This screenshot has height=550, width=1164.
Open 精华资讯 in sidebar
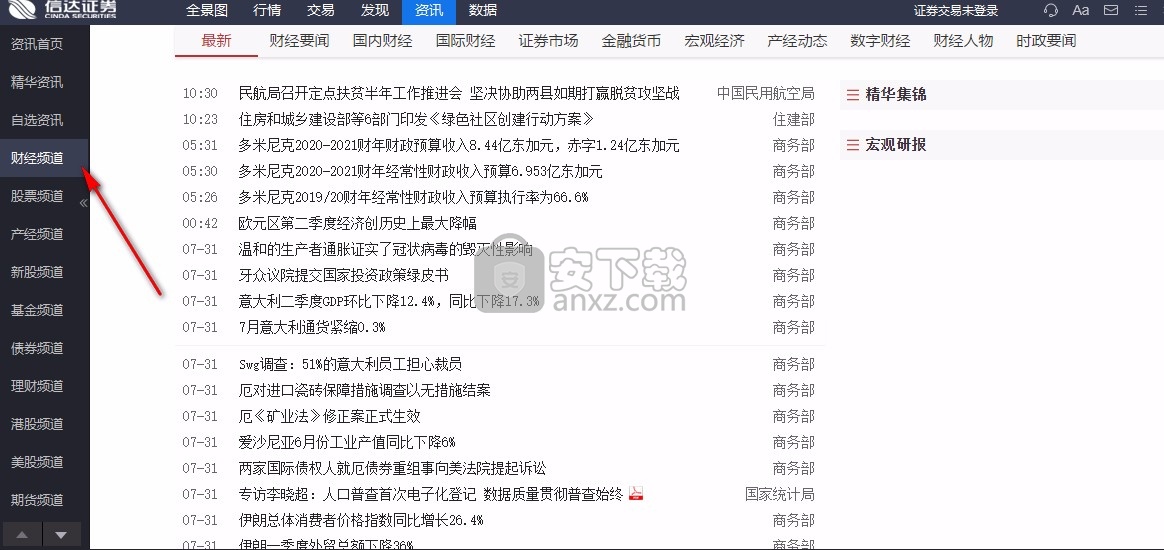37,82
